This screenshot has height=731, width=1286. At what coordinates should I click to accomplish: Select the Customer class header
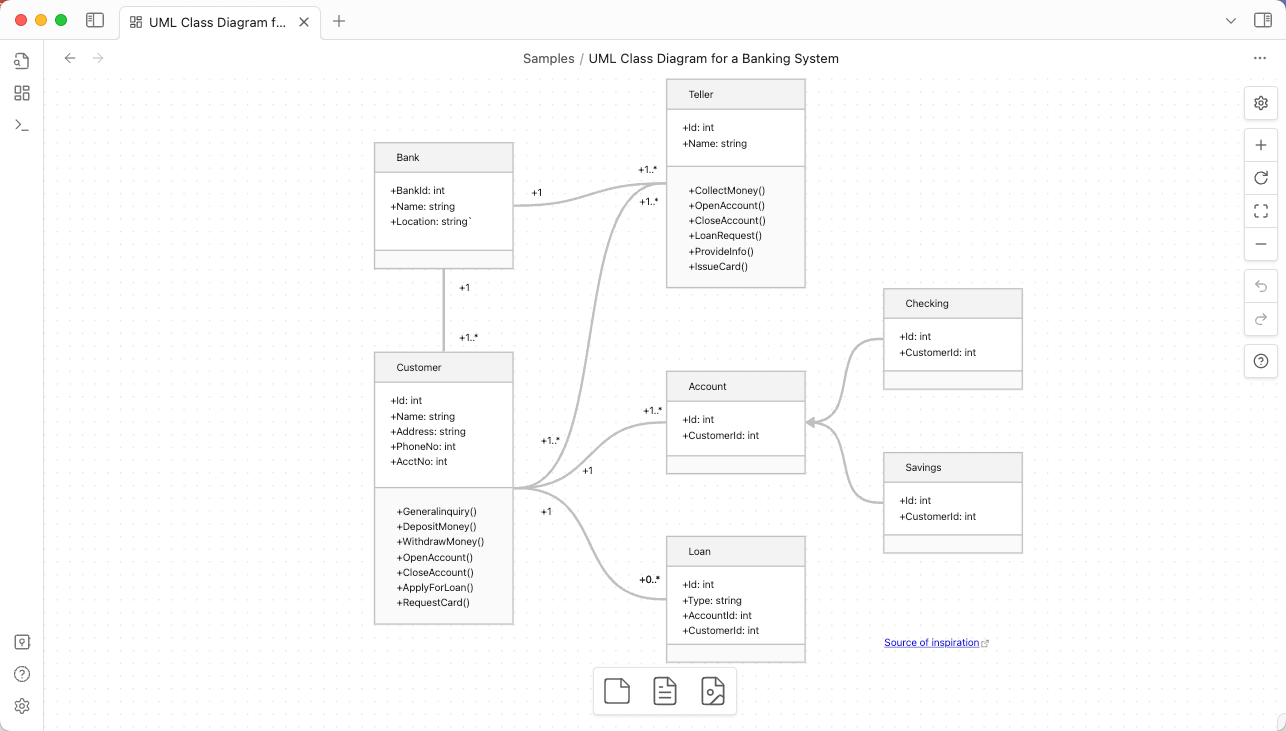tap(444, 367)
